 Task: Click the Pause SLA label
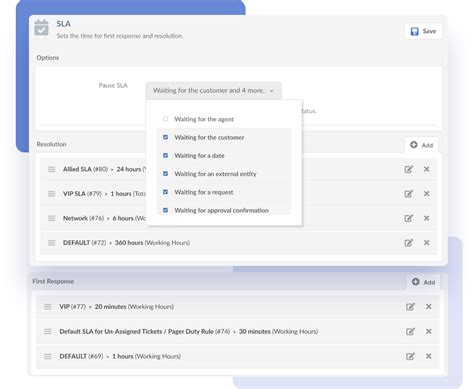[x=113, y=86]
